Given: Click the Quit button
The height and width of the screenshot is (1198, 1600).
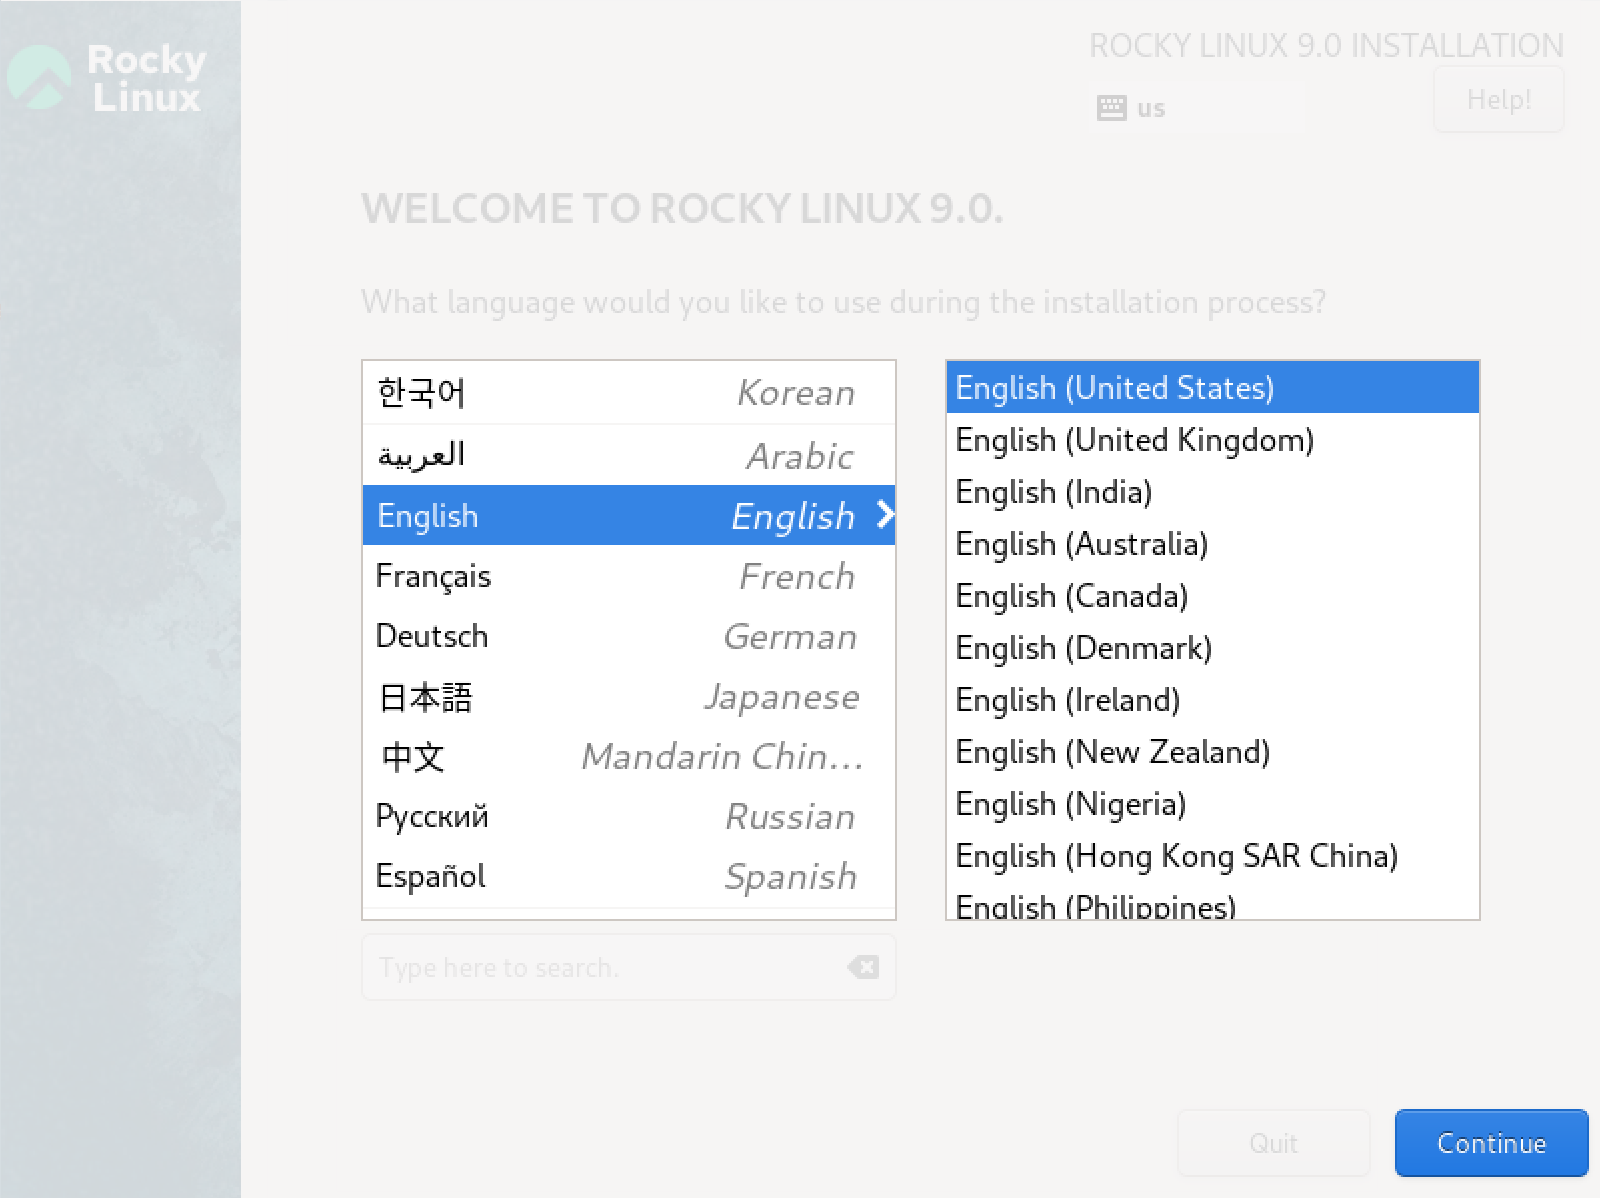Looking at the screenshot, I should click(x=1273, y=1143).
